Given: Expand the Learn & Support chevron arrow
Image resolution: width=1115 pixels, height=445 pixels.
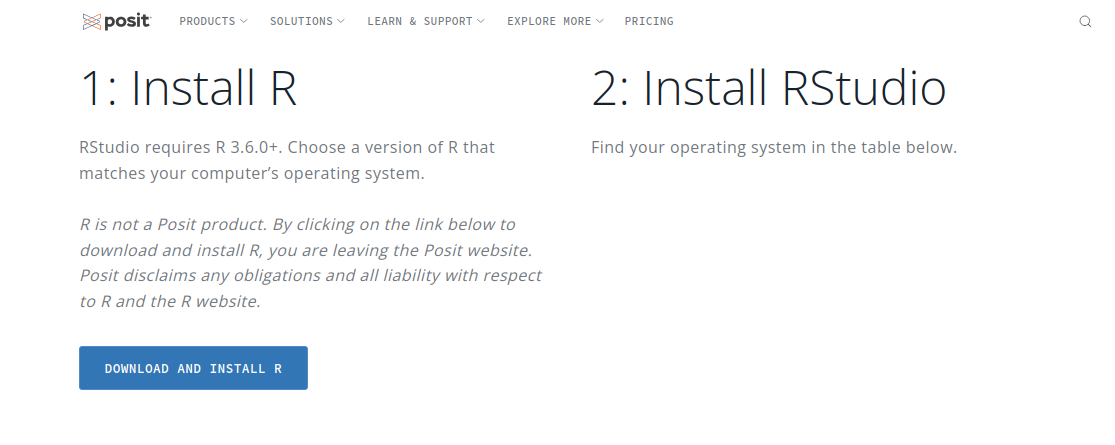Looking at the screenshot, I should [481, 21].
